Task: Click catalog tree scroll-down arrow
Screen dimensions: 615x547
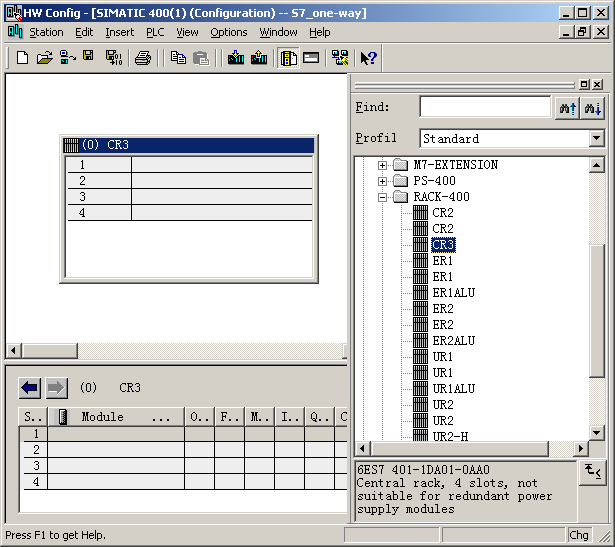Action: point(596,433)
